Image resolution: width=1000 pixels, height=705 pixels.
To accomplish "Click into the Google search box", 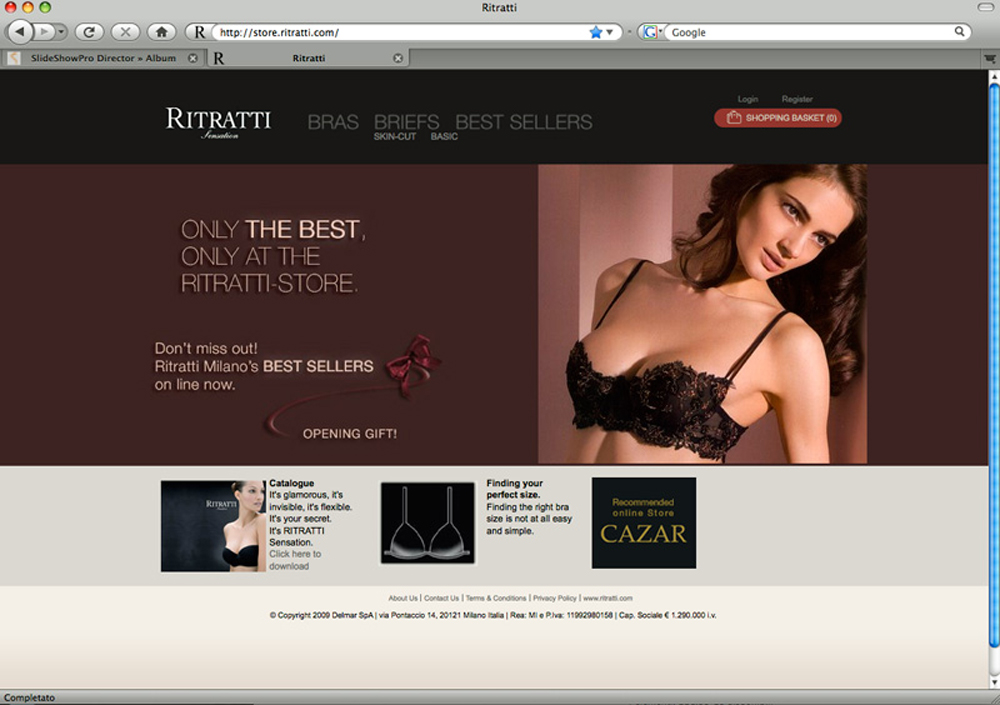I will tap(810, 32).
